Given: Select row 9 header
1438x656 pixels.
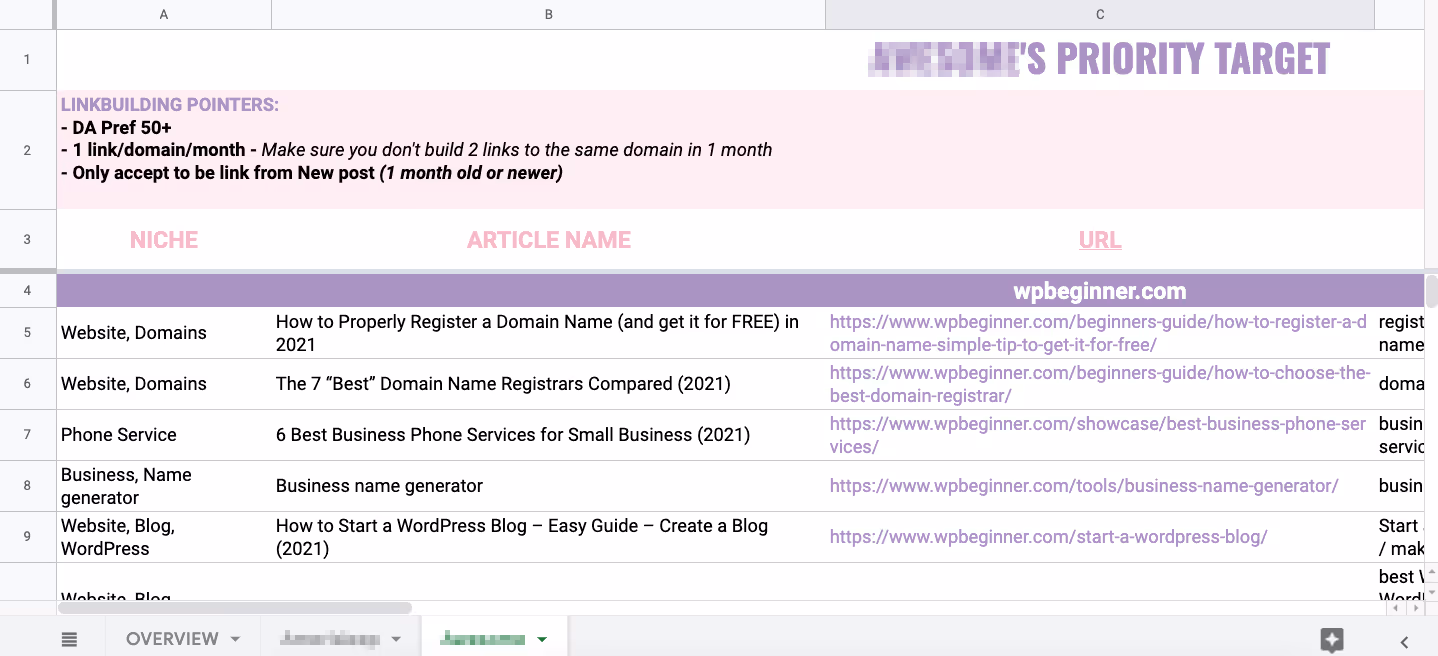Looking at the screenshot, I should coord(28,537).
